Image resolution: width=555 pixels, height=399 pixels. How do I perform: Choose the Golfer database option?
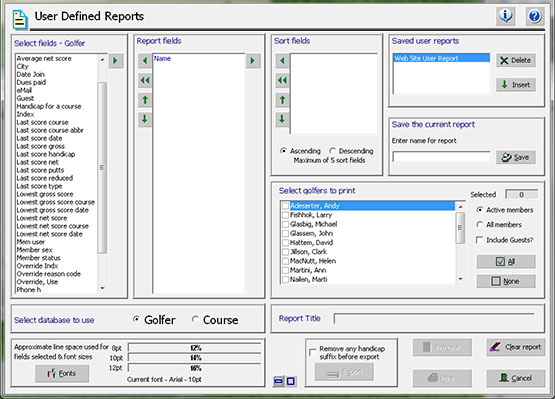point(136,319)
